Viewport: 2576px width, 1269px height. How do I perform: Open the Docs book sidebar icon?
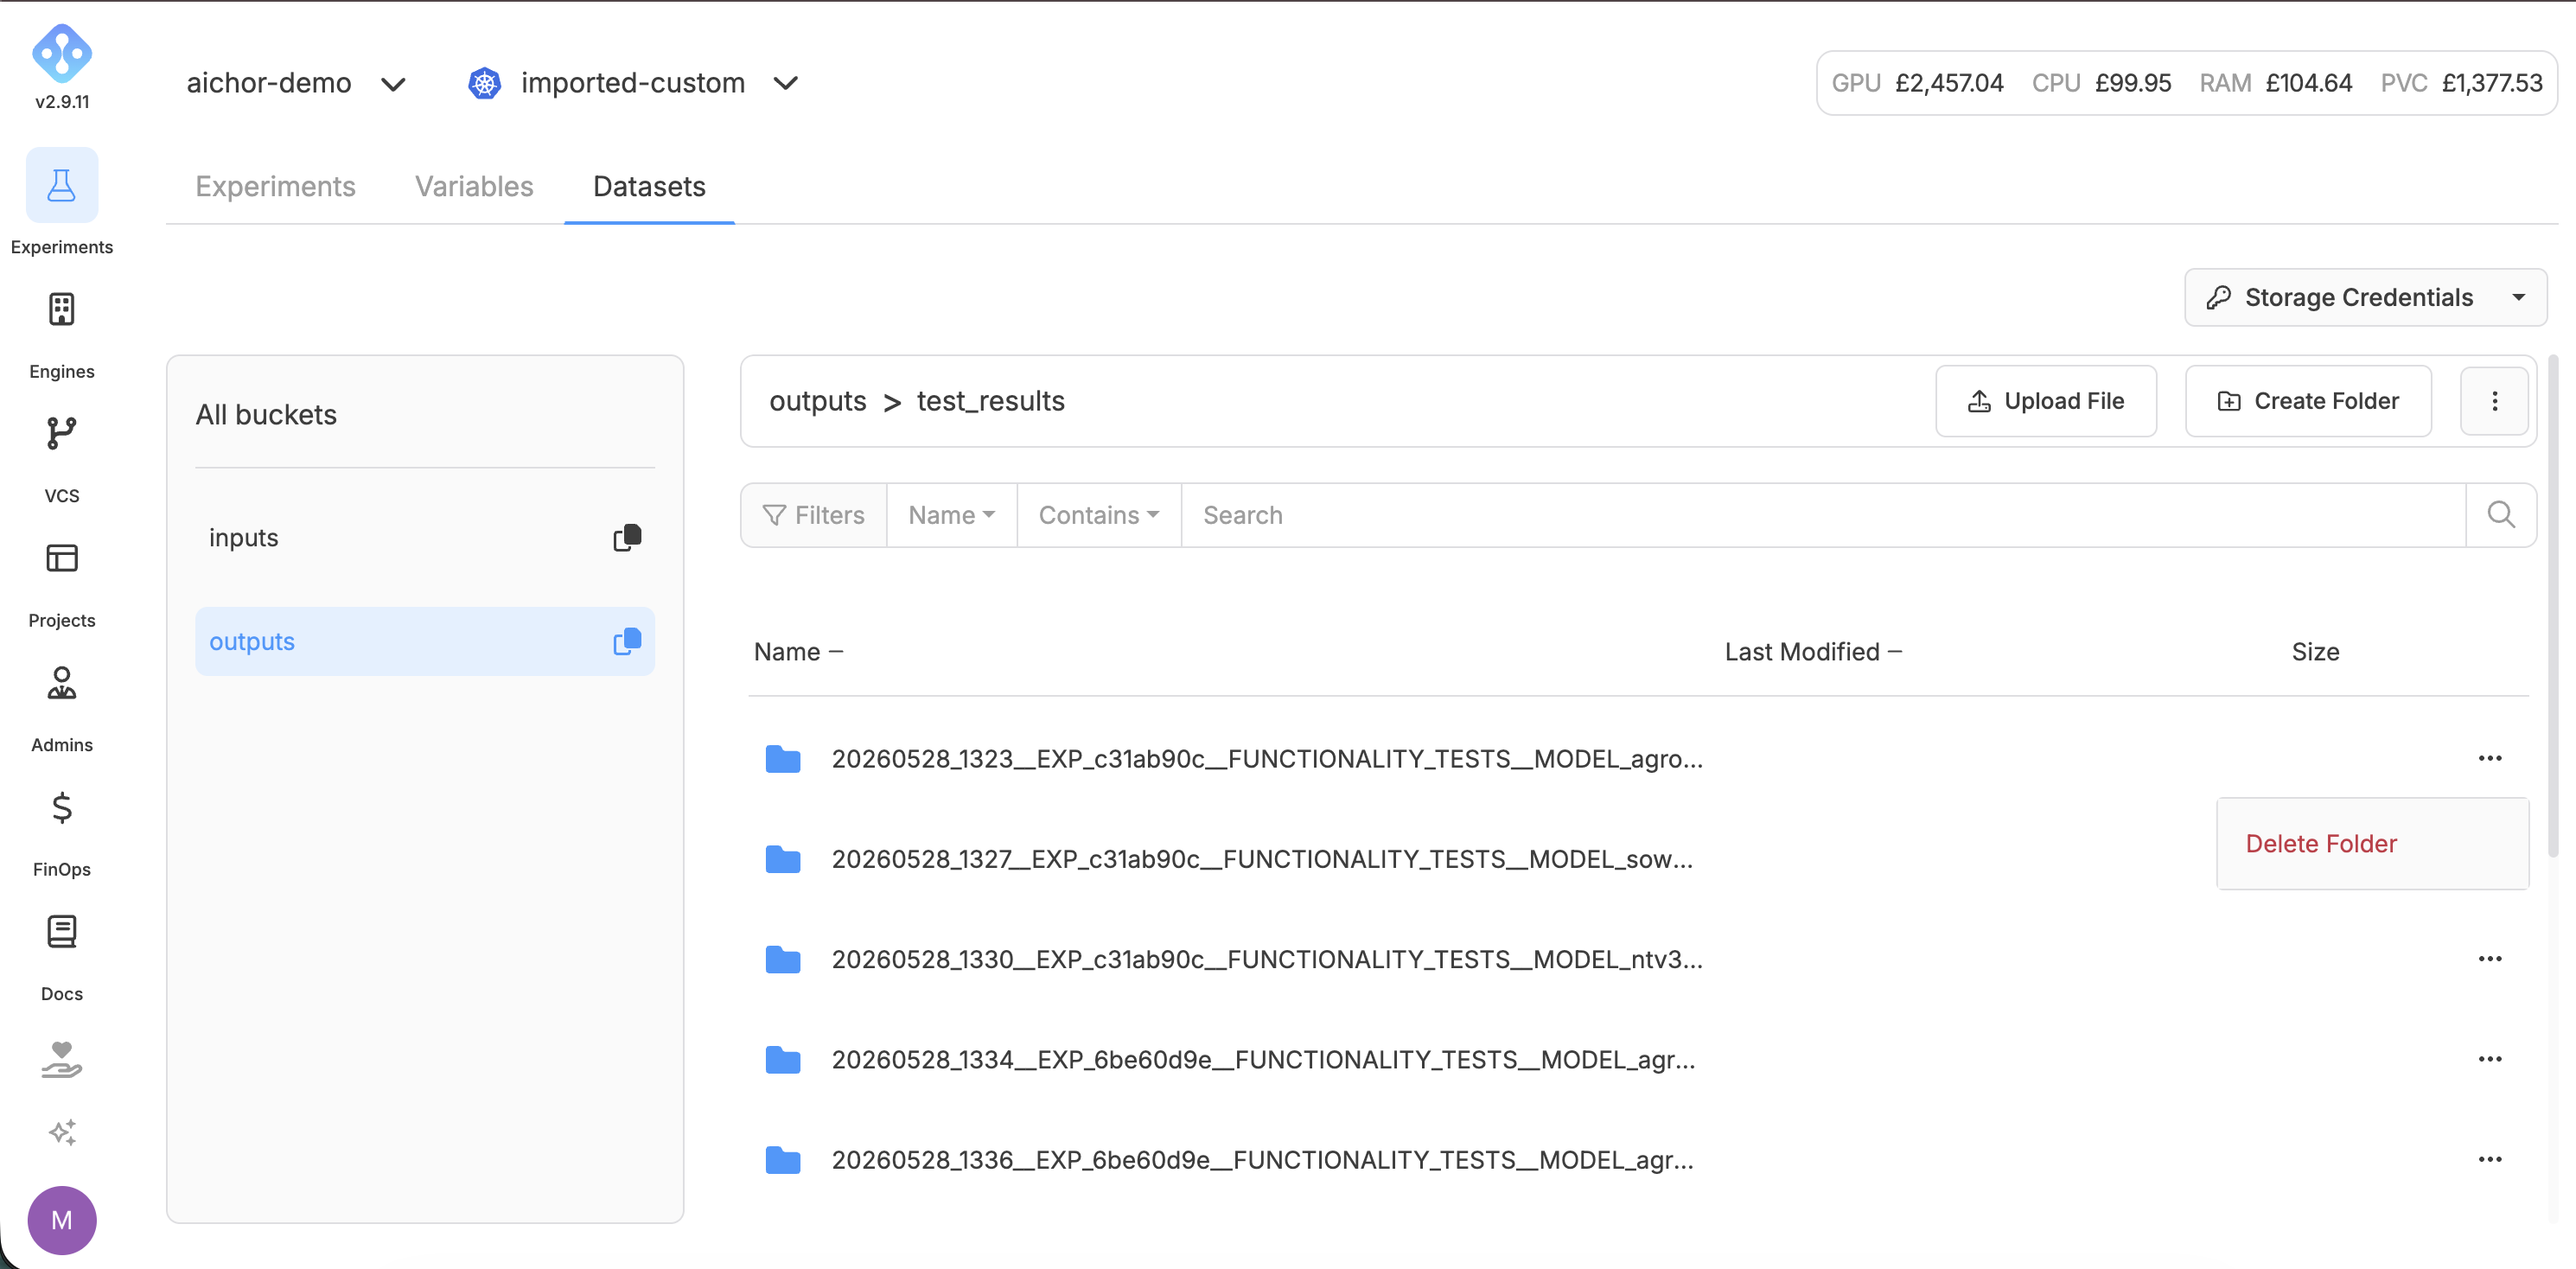click(x=62, y=931)
